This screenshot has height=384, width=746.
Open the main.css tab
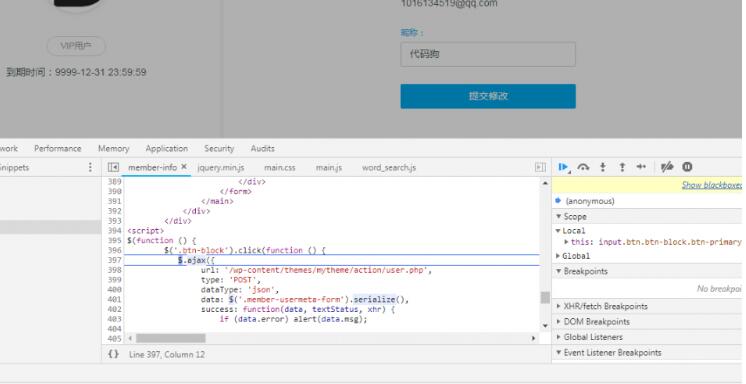point(280,167)
